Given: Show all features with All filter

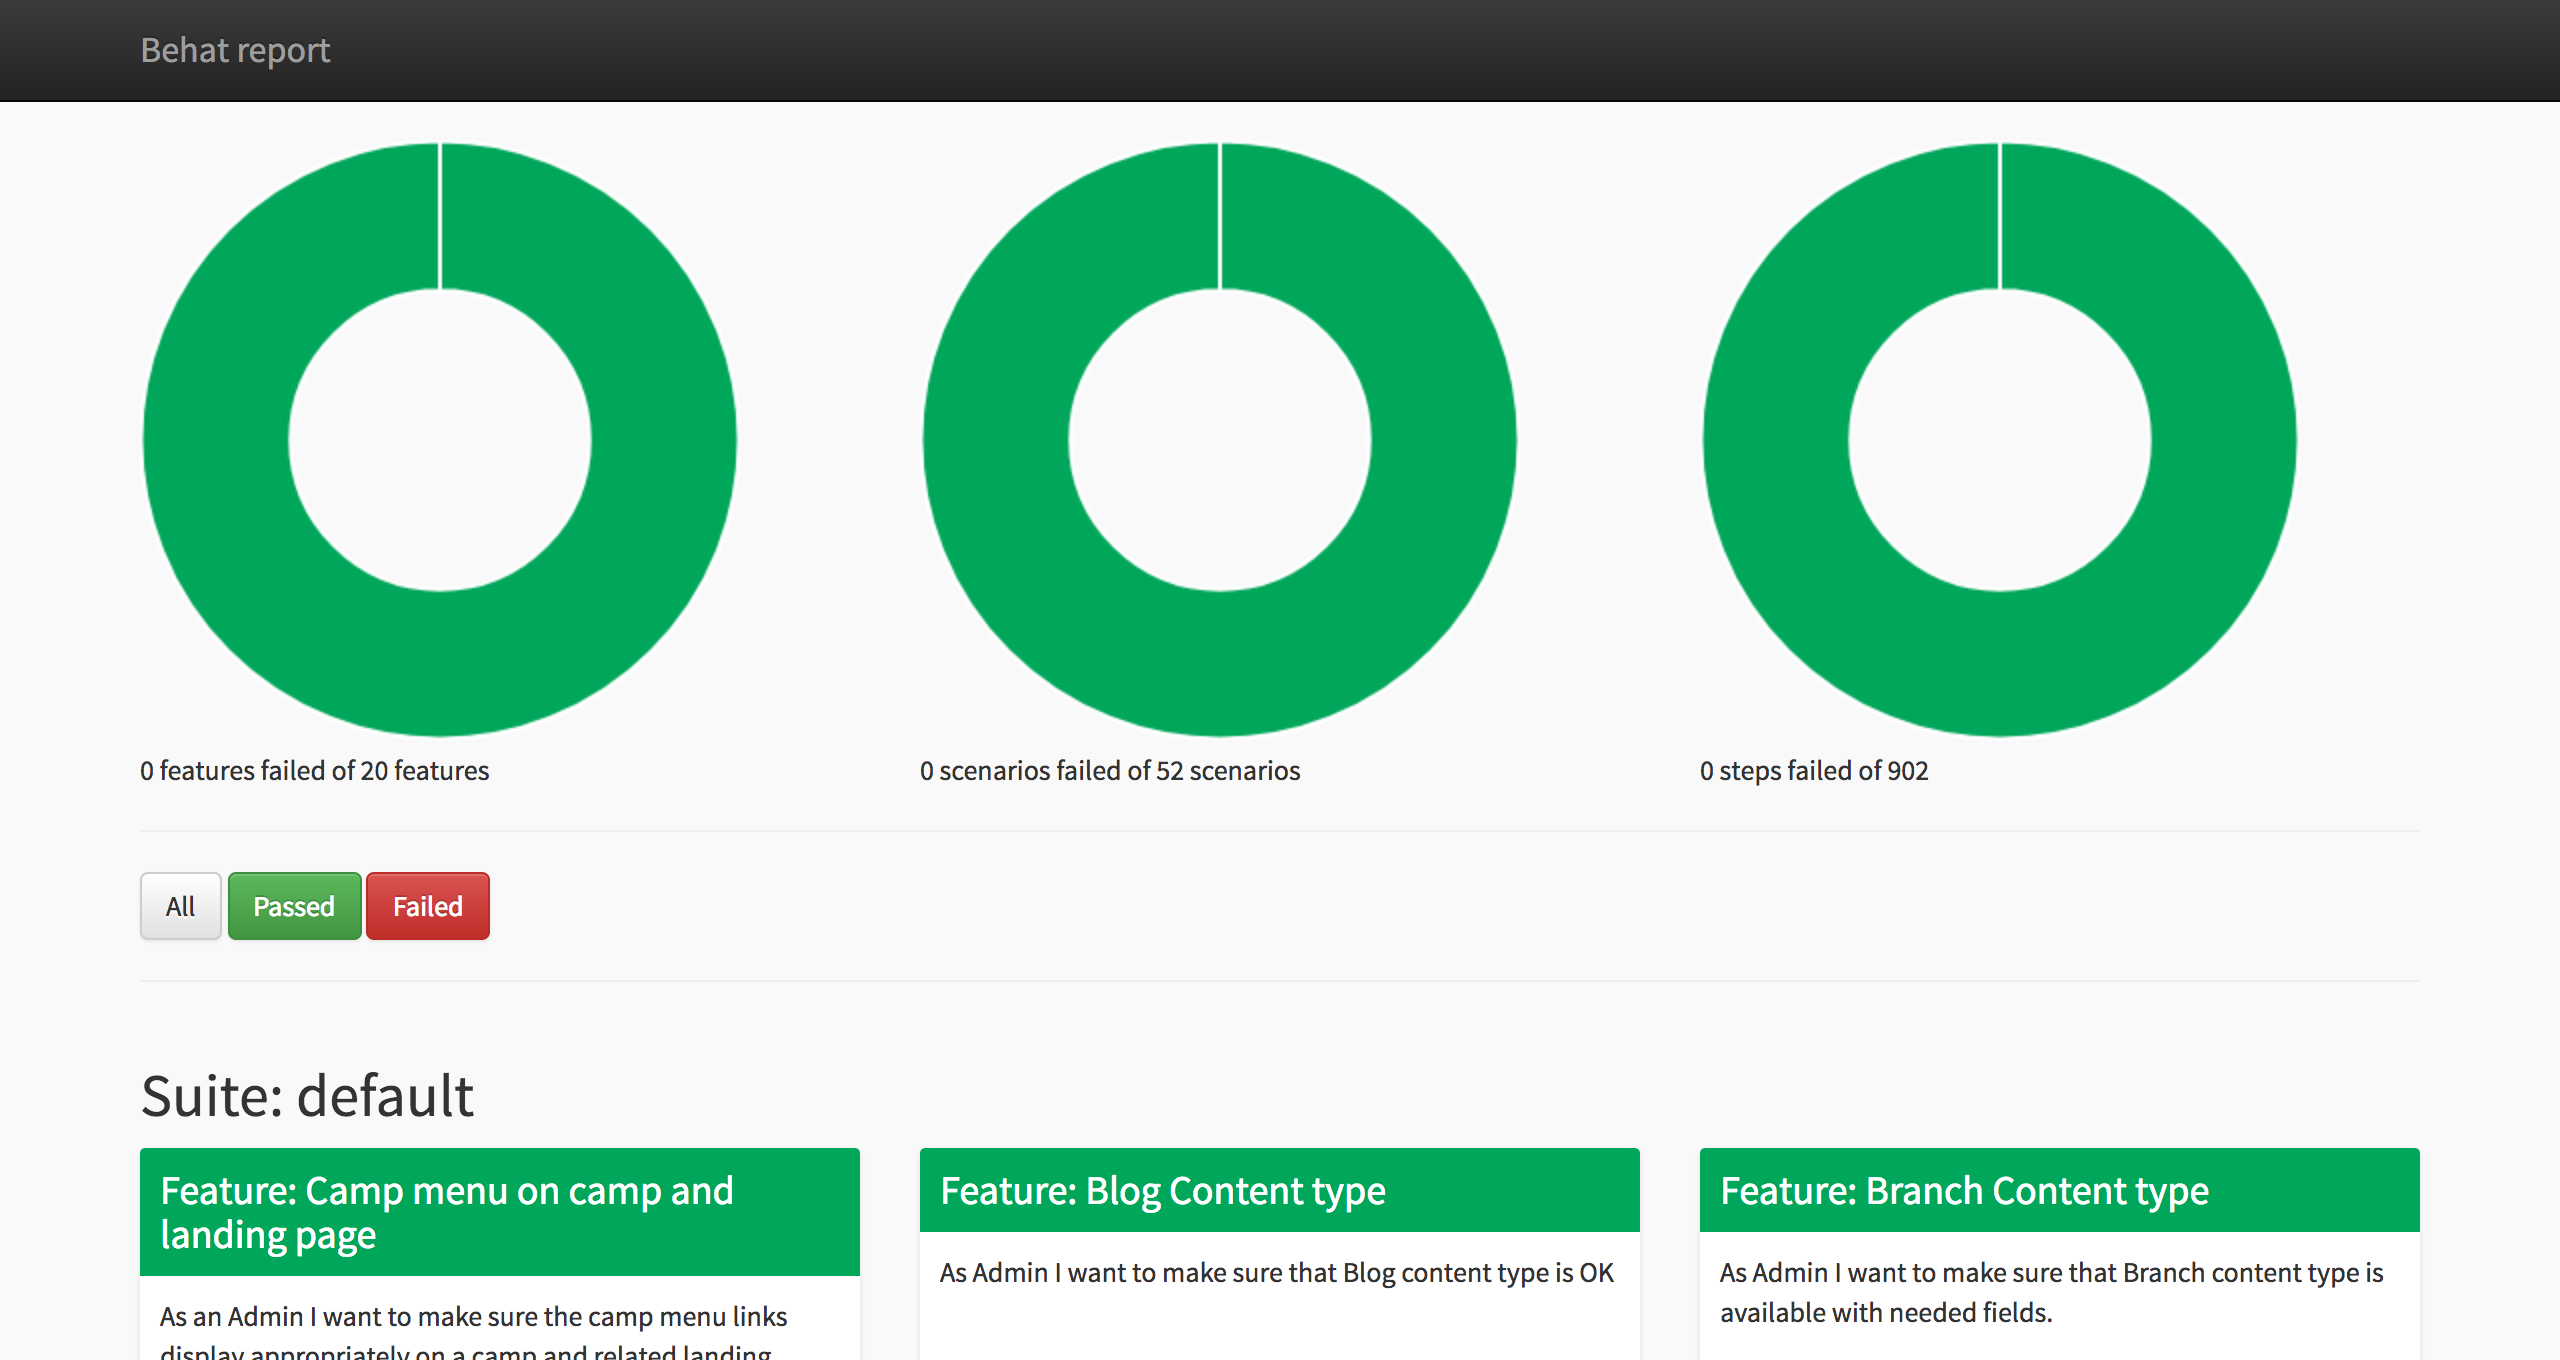Looking at the screenshot, I should click(x=180, y=906).
